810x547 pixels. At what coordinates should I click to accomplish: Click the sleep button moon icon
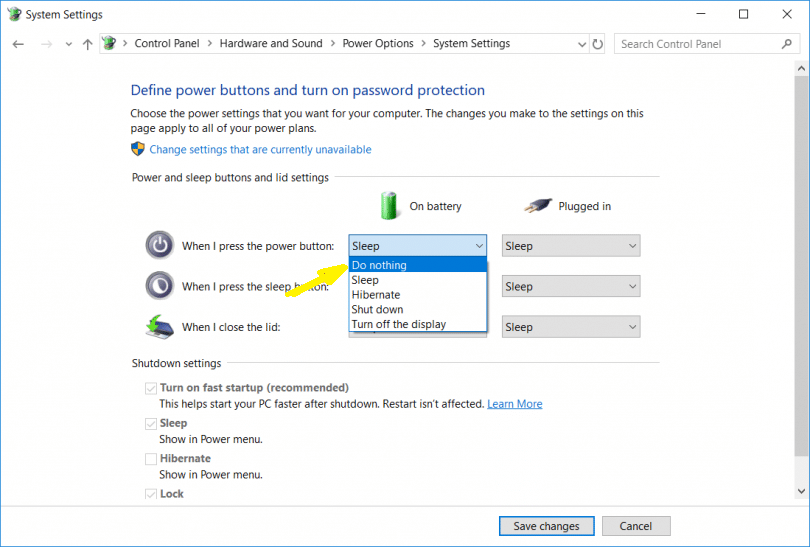pyautogui.click(x=160, y=285)
